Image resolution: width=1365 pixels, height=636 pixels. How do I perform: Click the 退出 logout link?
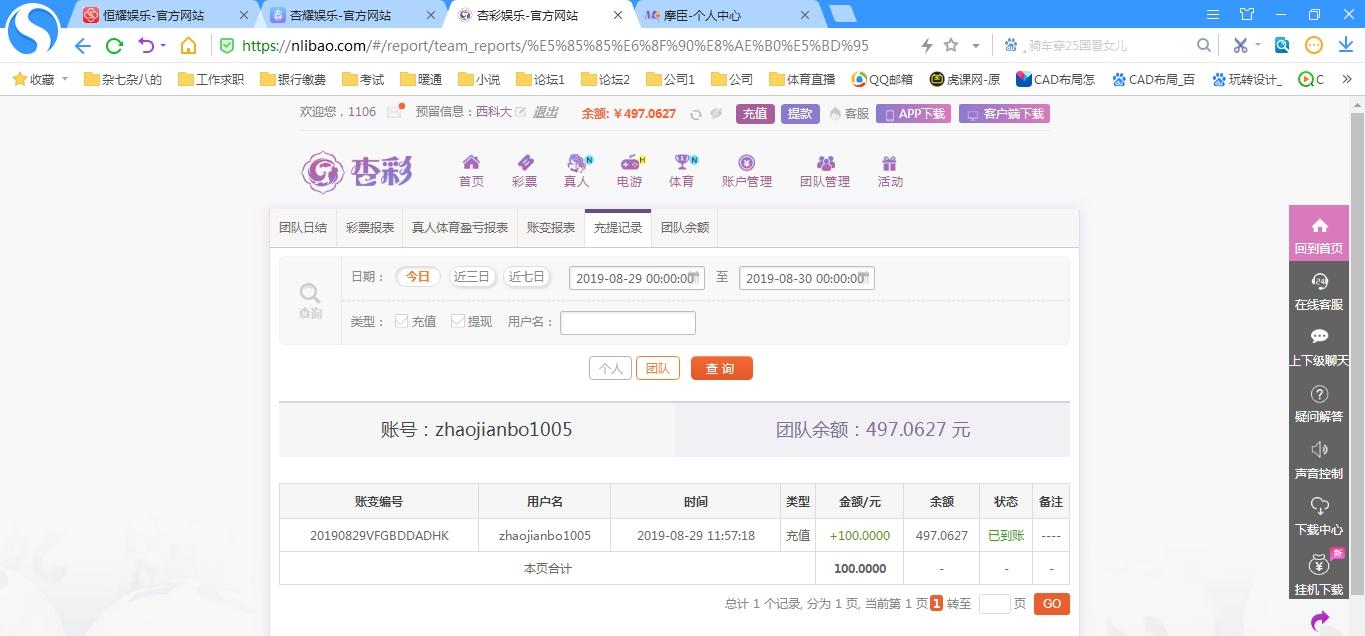(x=545, y=112)
